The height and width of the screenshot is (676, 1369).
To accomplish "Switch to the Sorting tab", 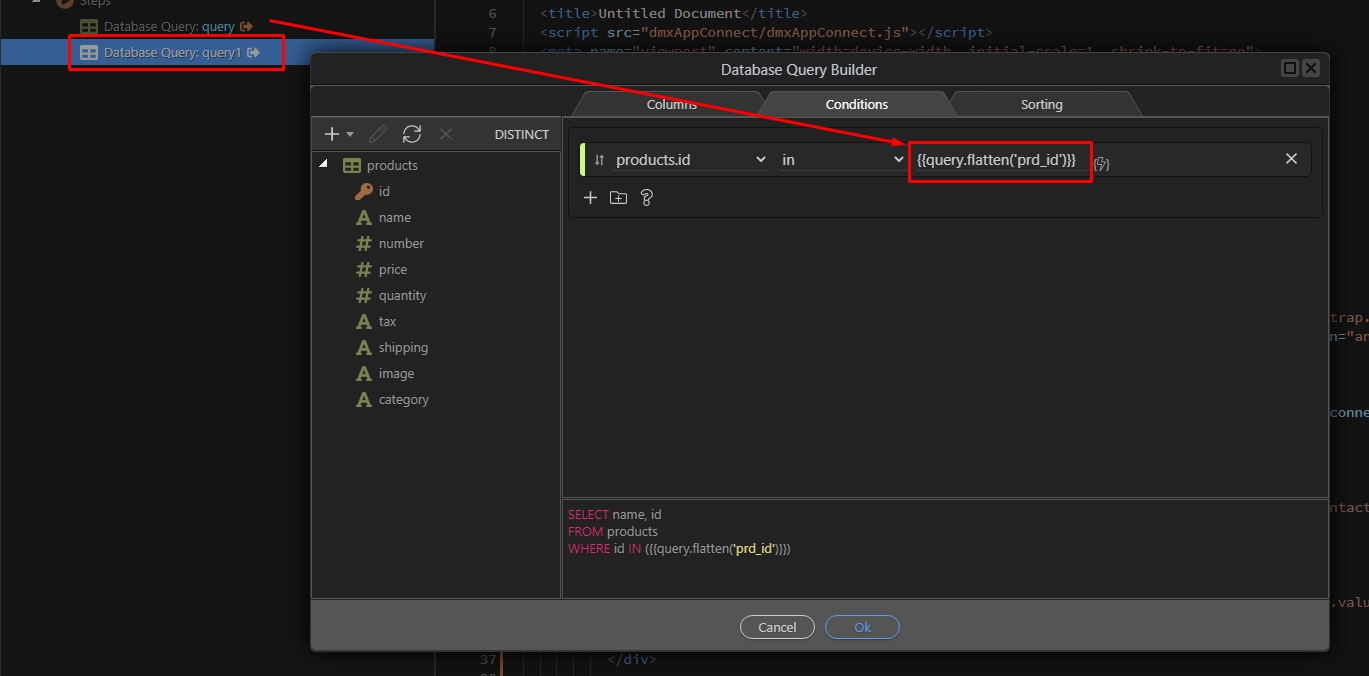I will 1041,104.
